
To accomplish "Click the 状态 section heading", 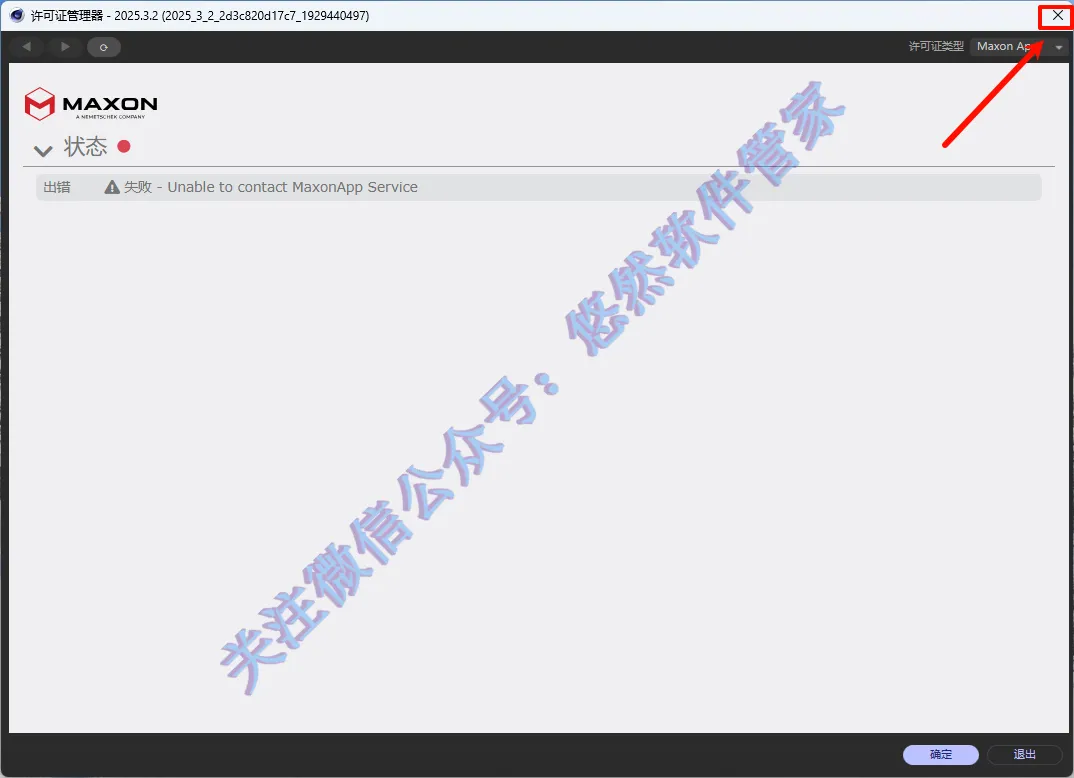I will 86,147.
